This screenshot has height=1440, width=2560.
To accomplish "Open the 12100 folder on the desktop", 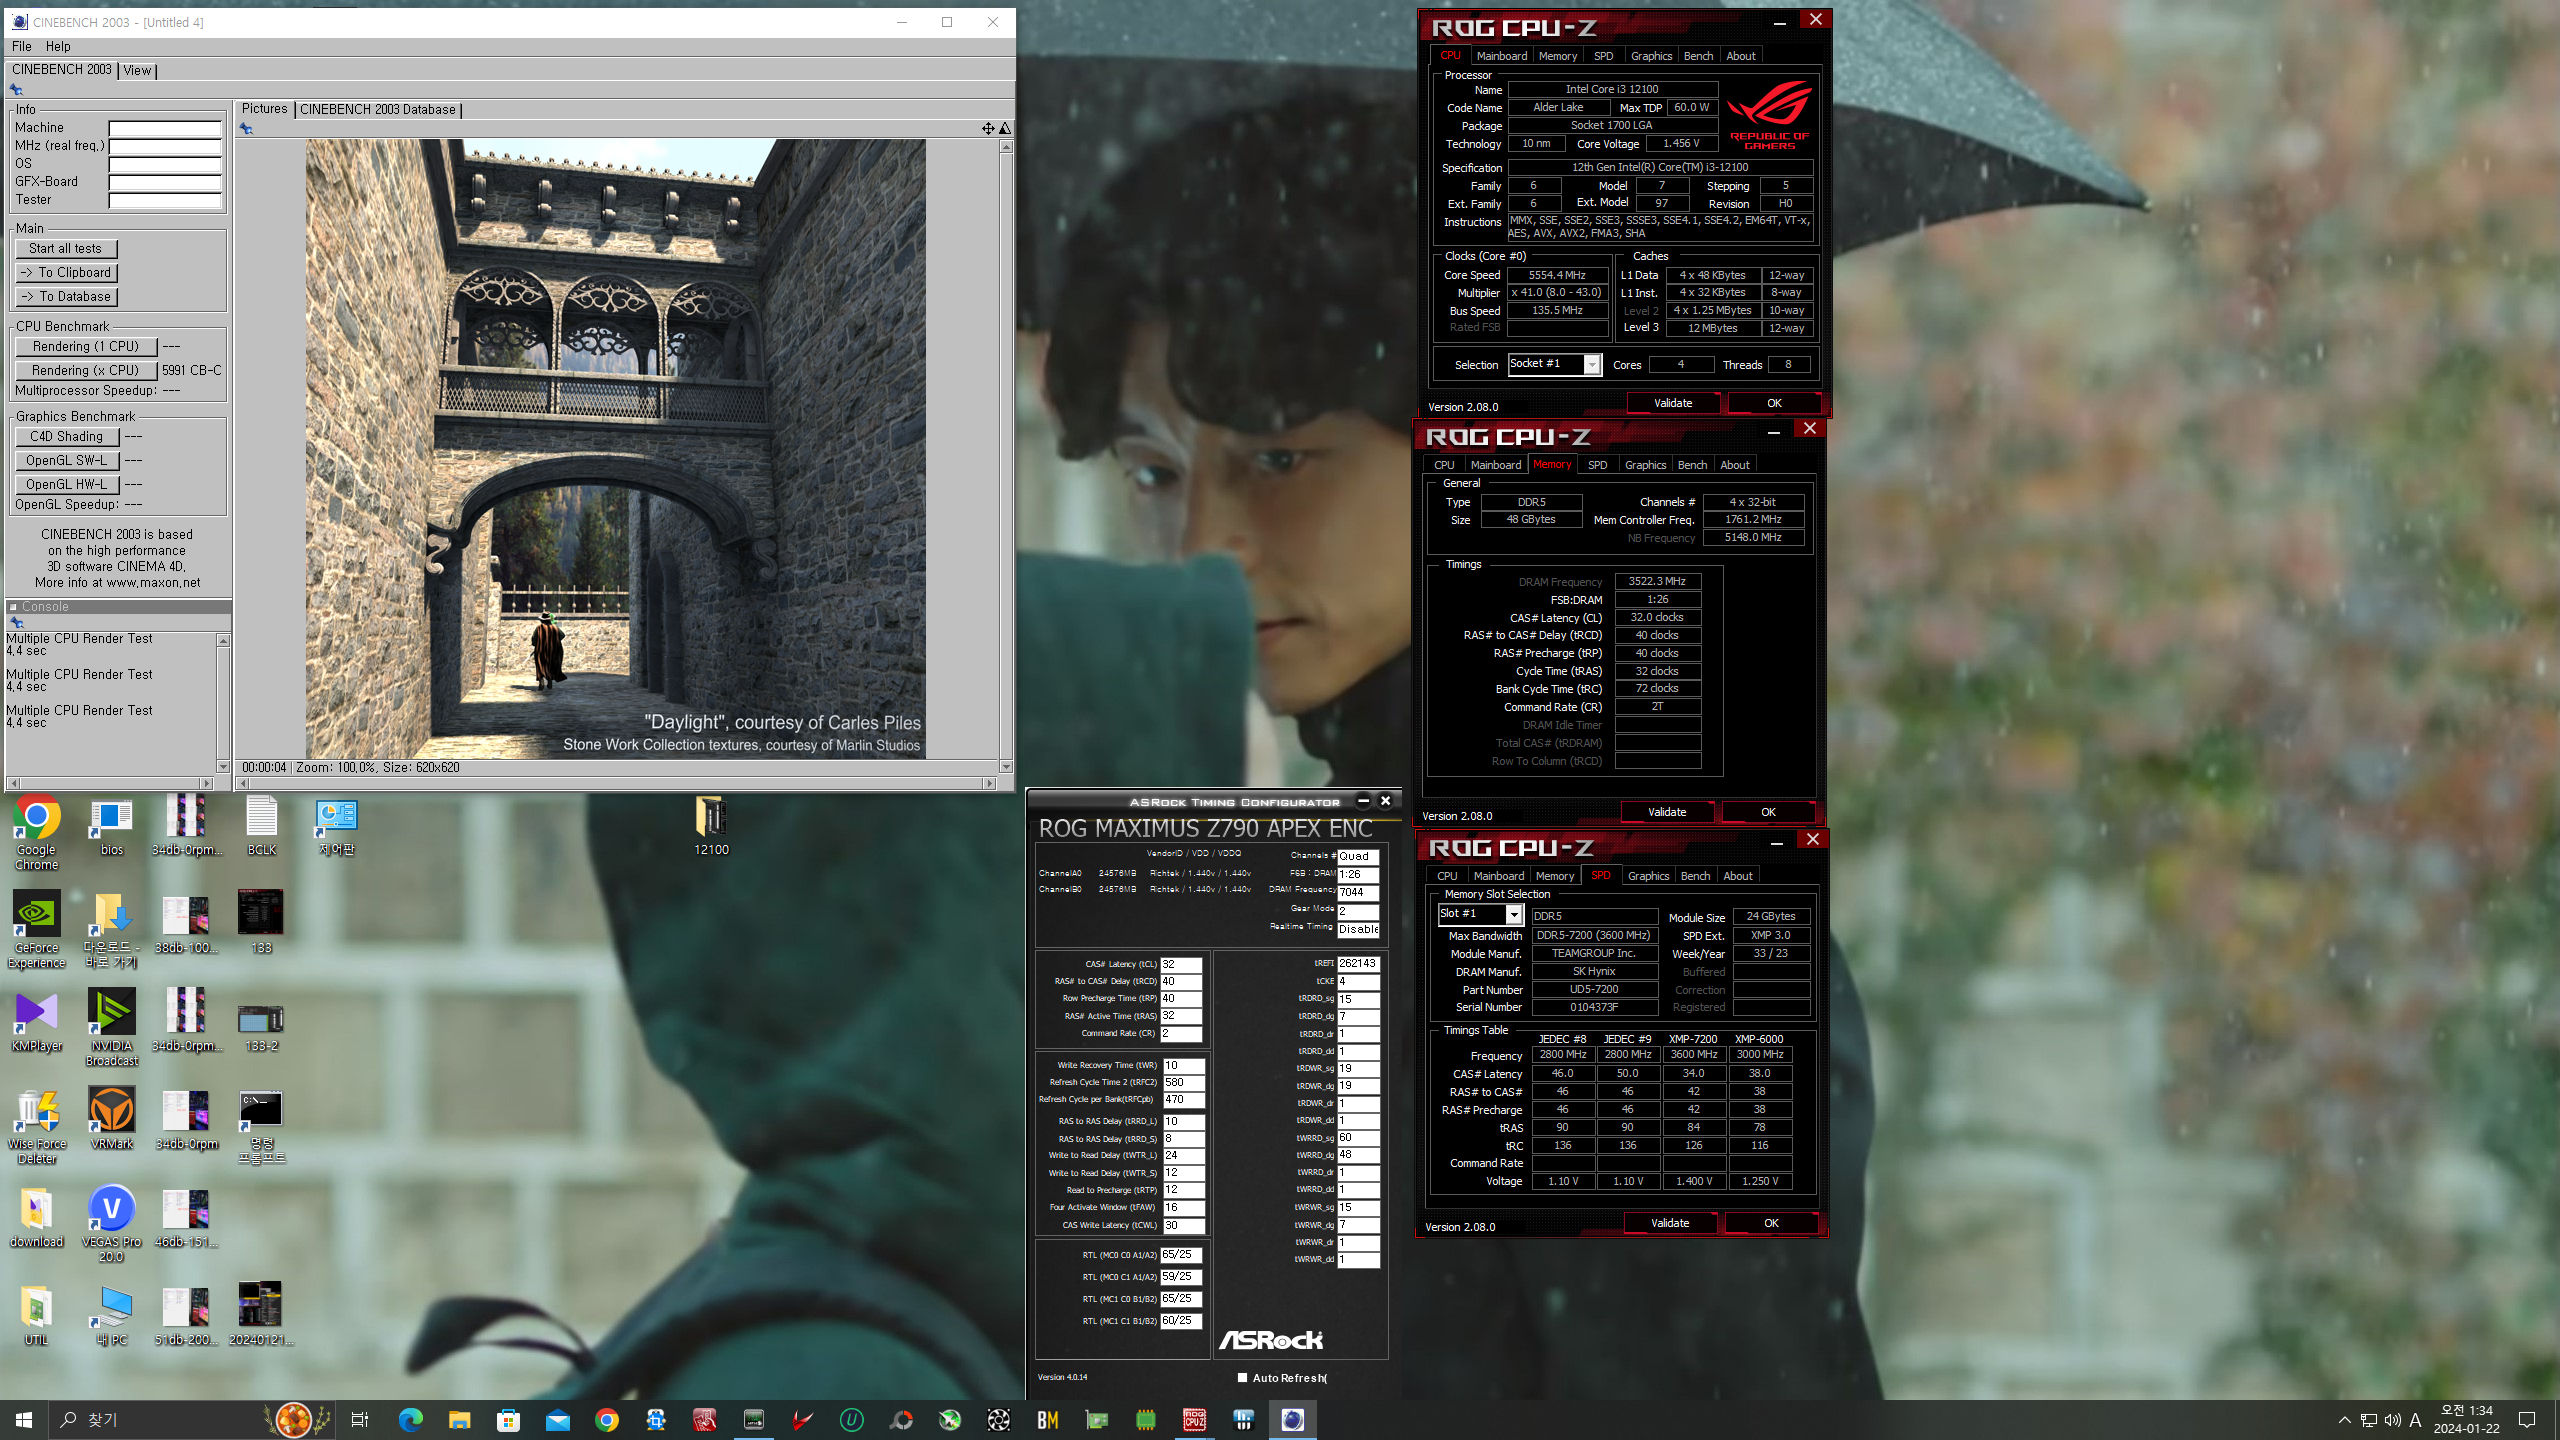I will coord(711,826).
